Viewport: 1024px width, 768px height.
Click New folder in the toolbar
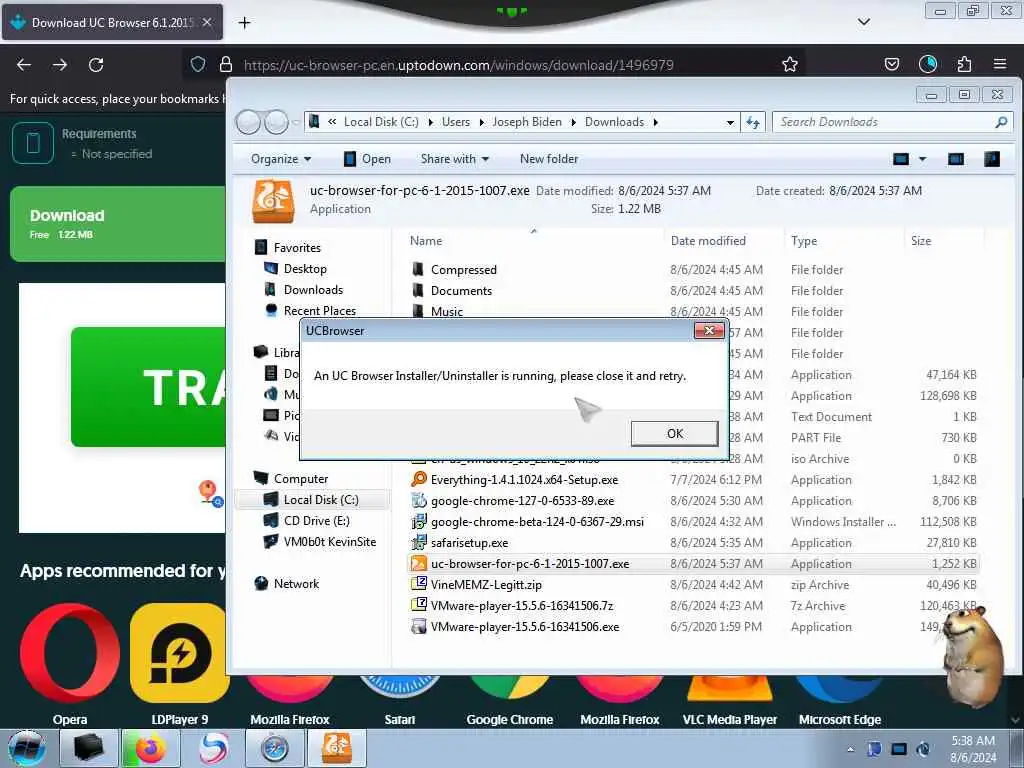(x=549, y=159)
